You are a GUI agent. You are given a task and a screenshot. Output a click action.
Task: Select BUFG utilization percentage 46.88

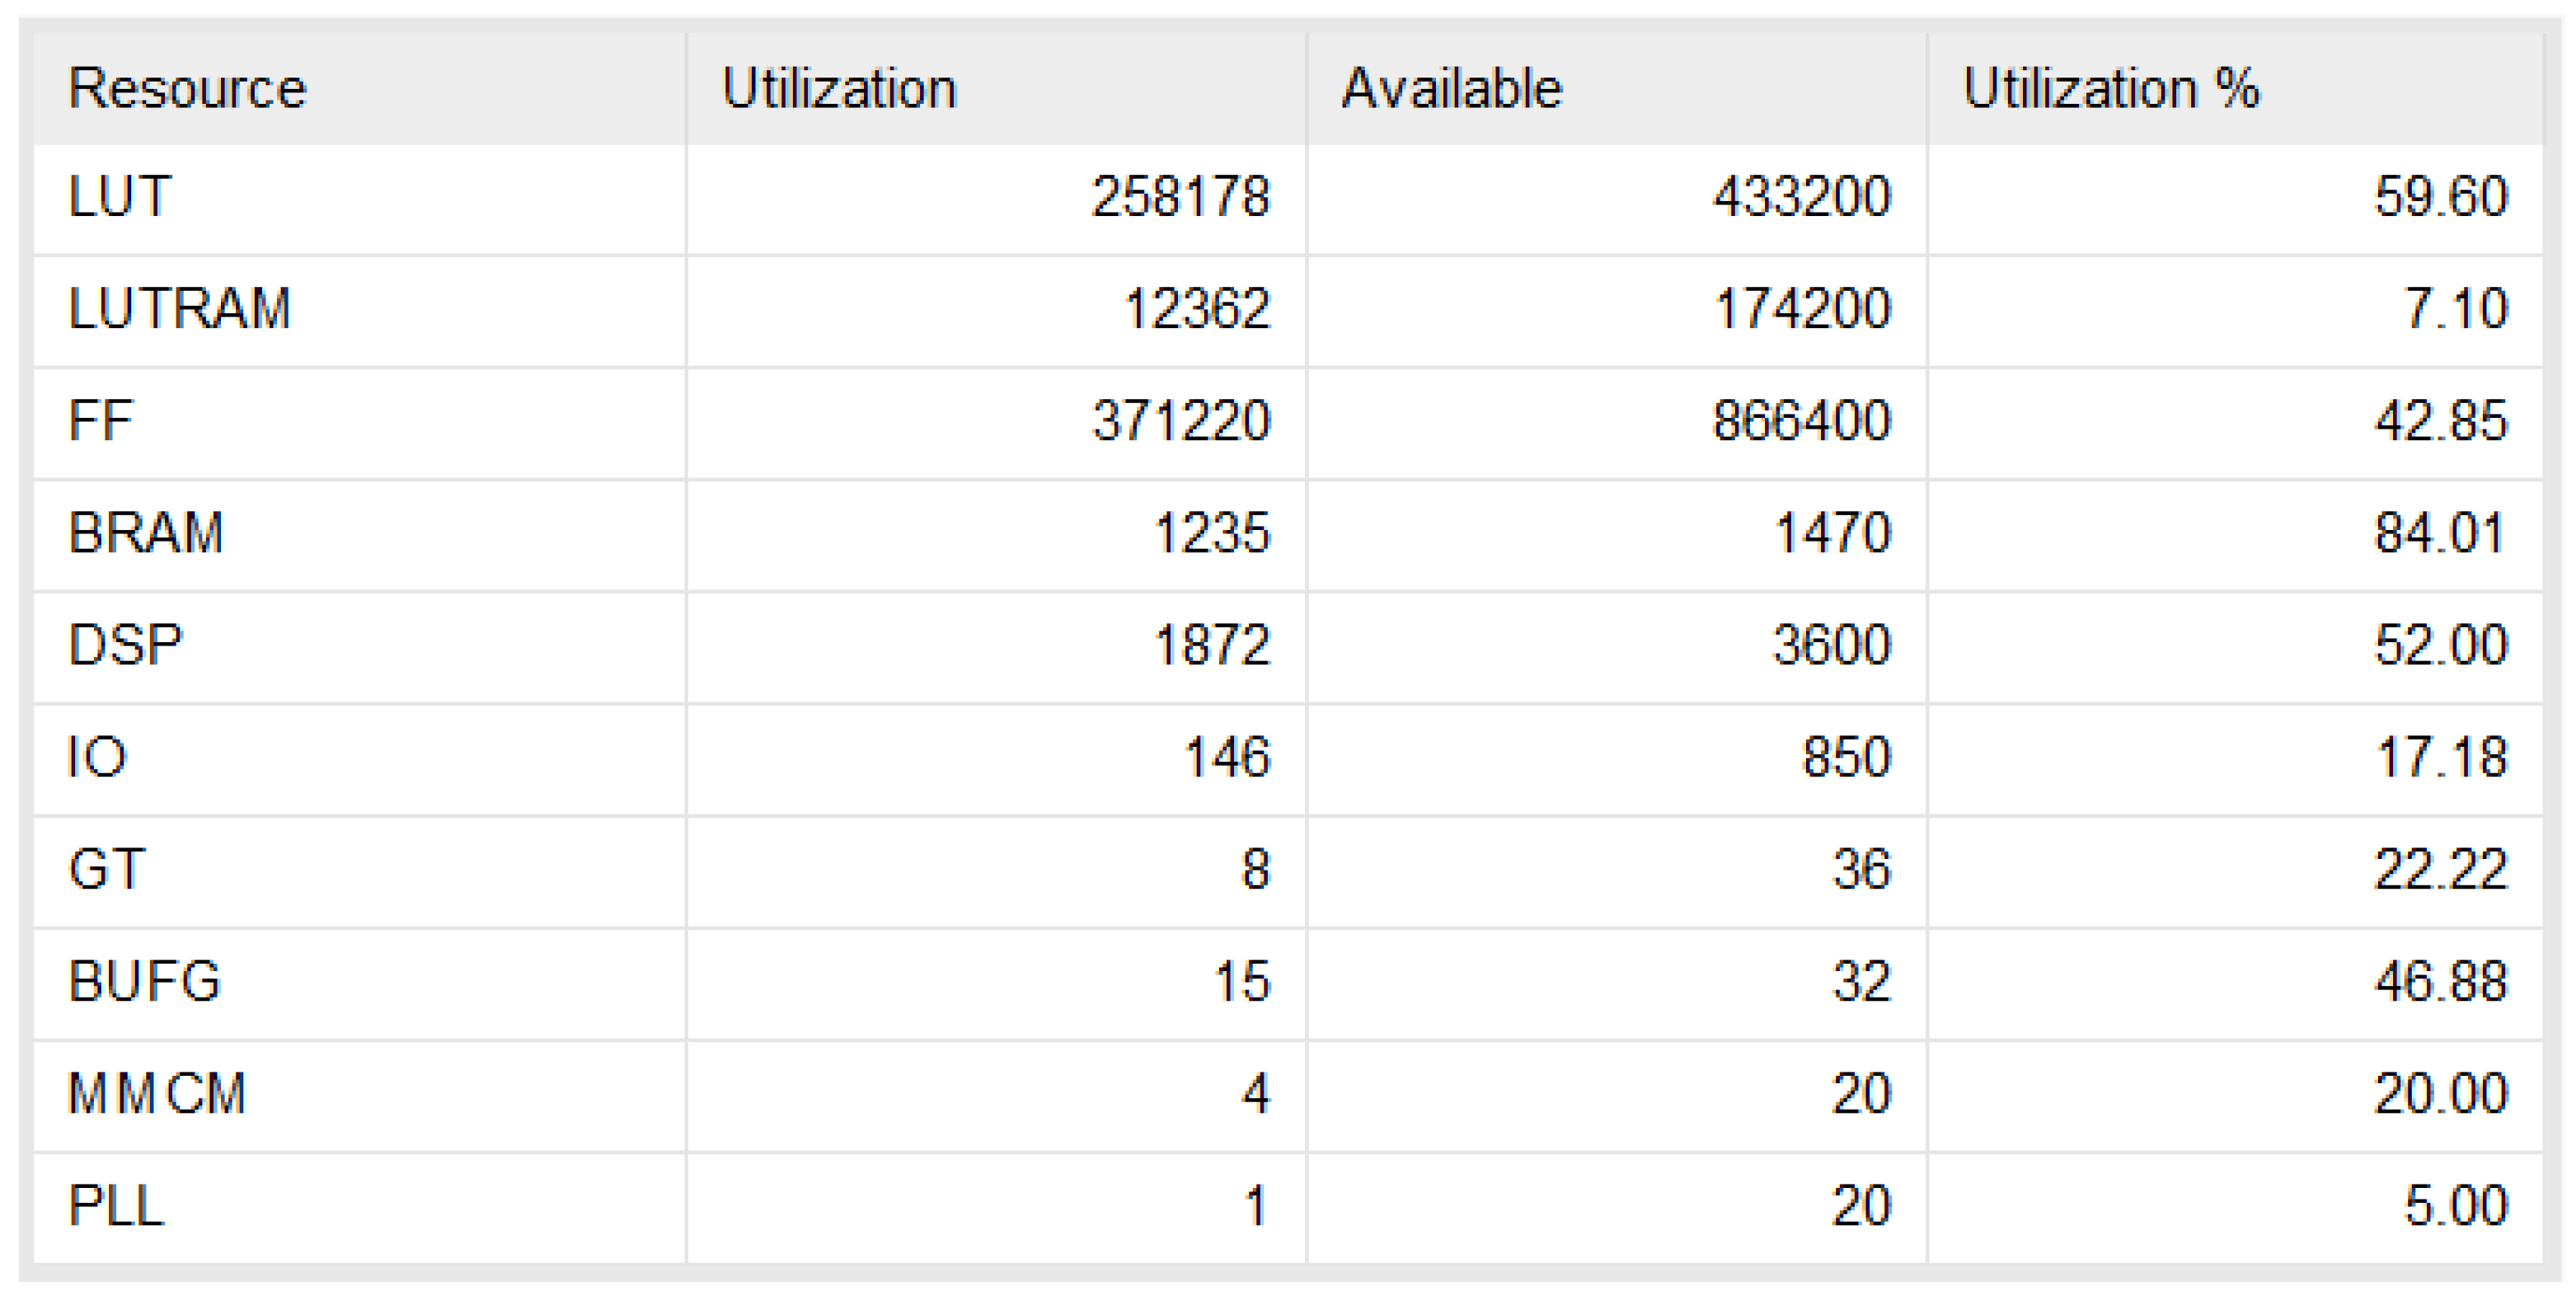tap(2440, 981)
